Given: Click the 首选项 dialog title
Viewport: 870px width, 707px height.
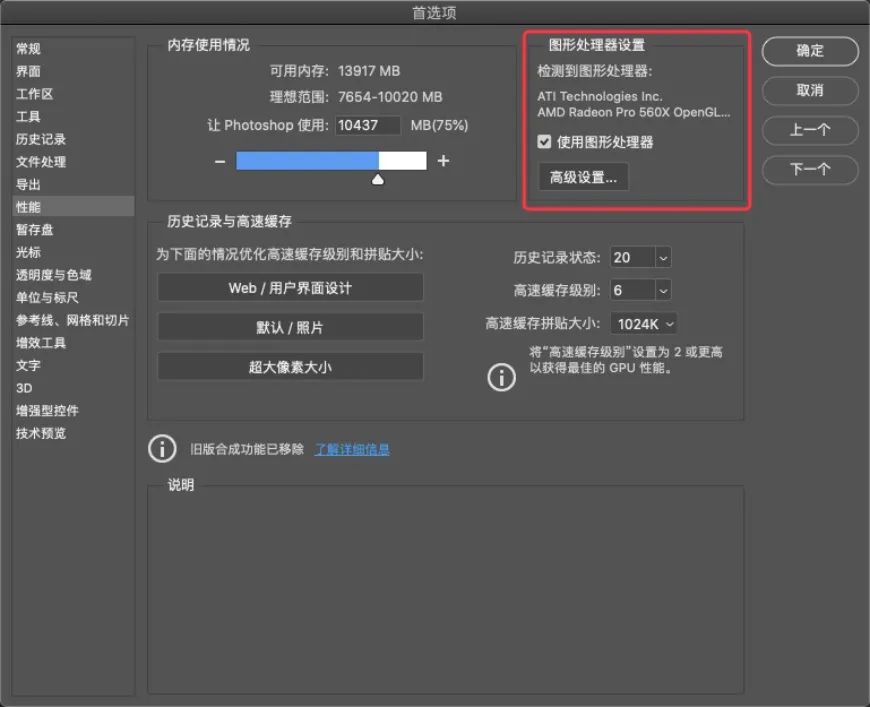Looking at the screenshot, I should point(434,13).
